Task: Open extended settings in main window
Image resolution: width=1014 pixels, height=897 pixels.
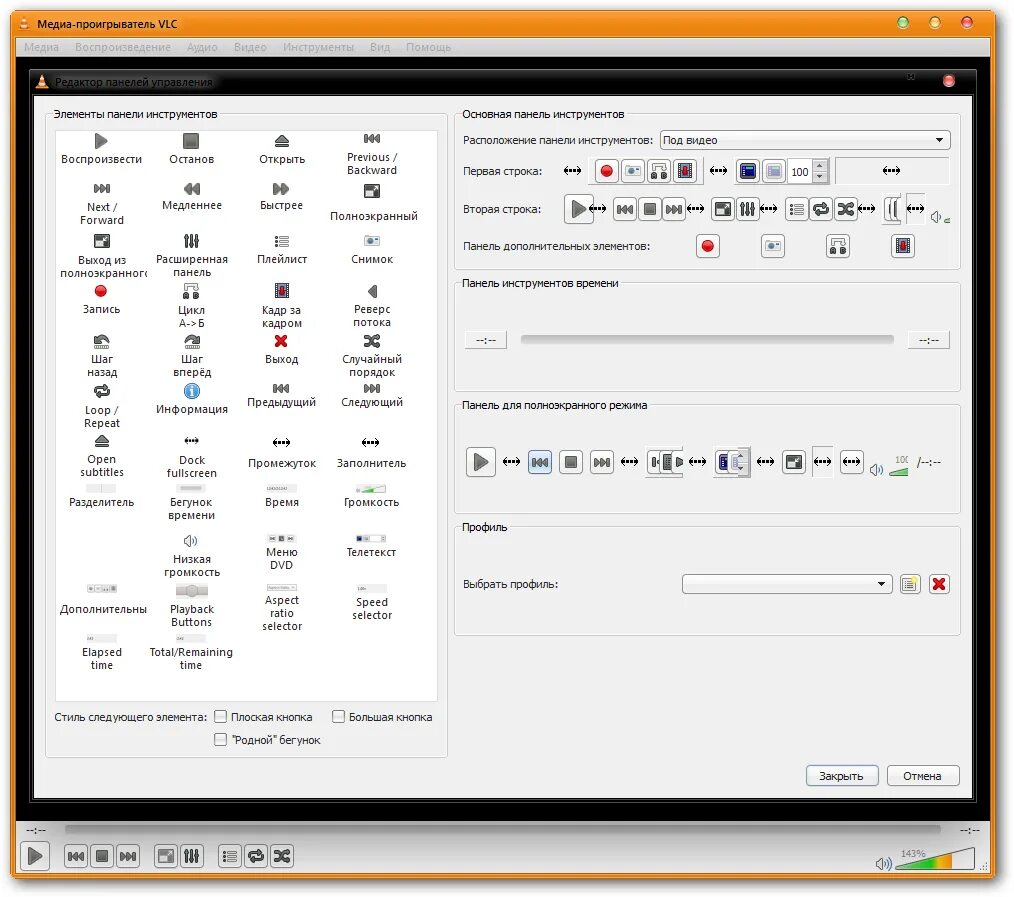Action: 191,856
